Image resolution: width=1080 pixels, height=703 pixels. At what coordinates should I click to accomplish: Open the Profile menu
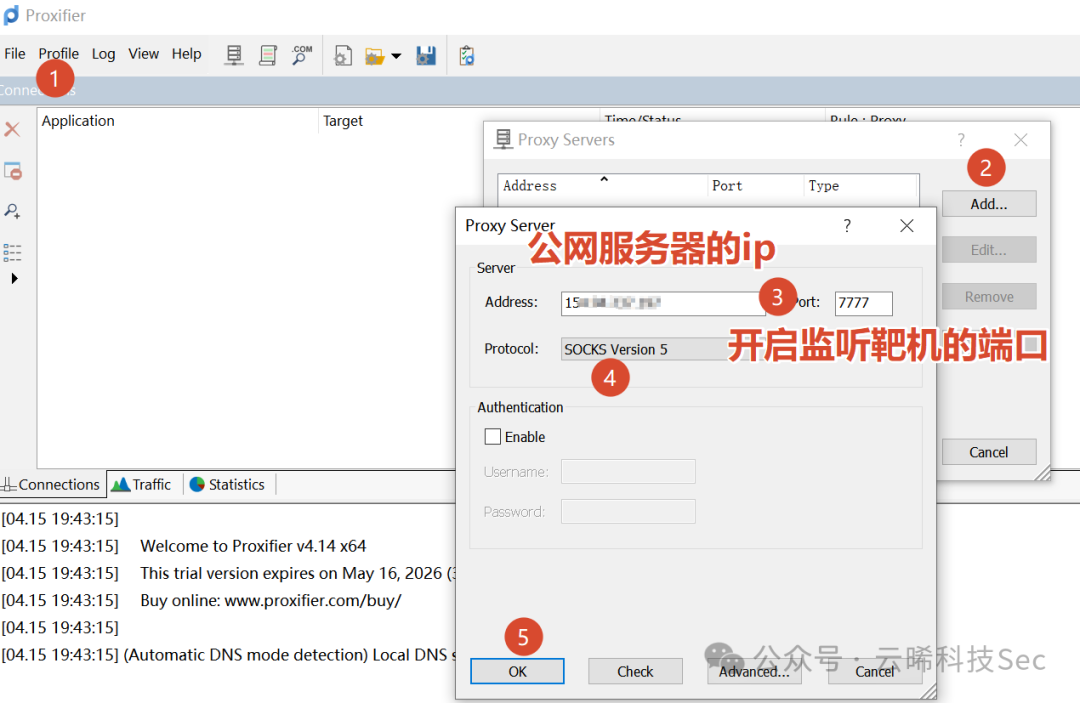[59, 54]
